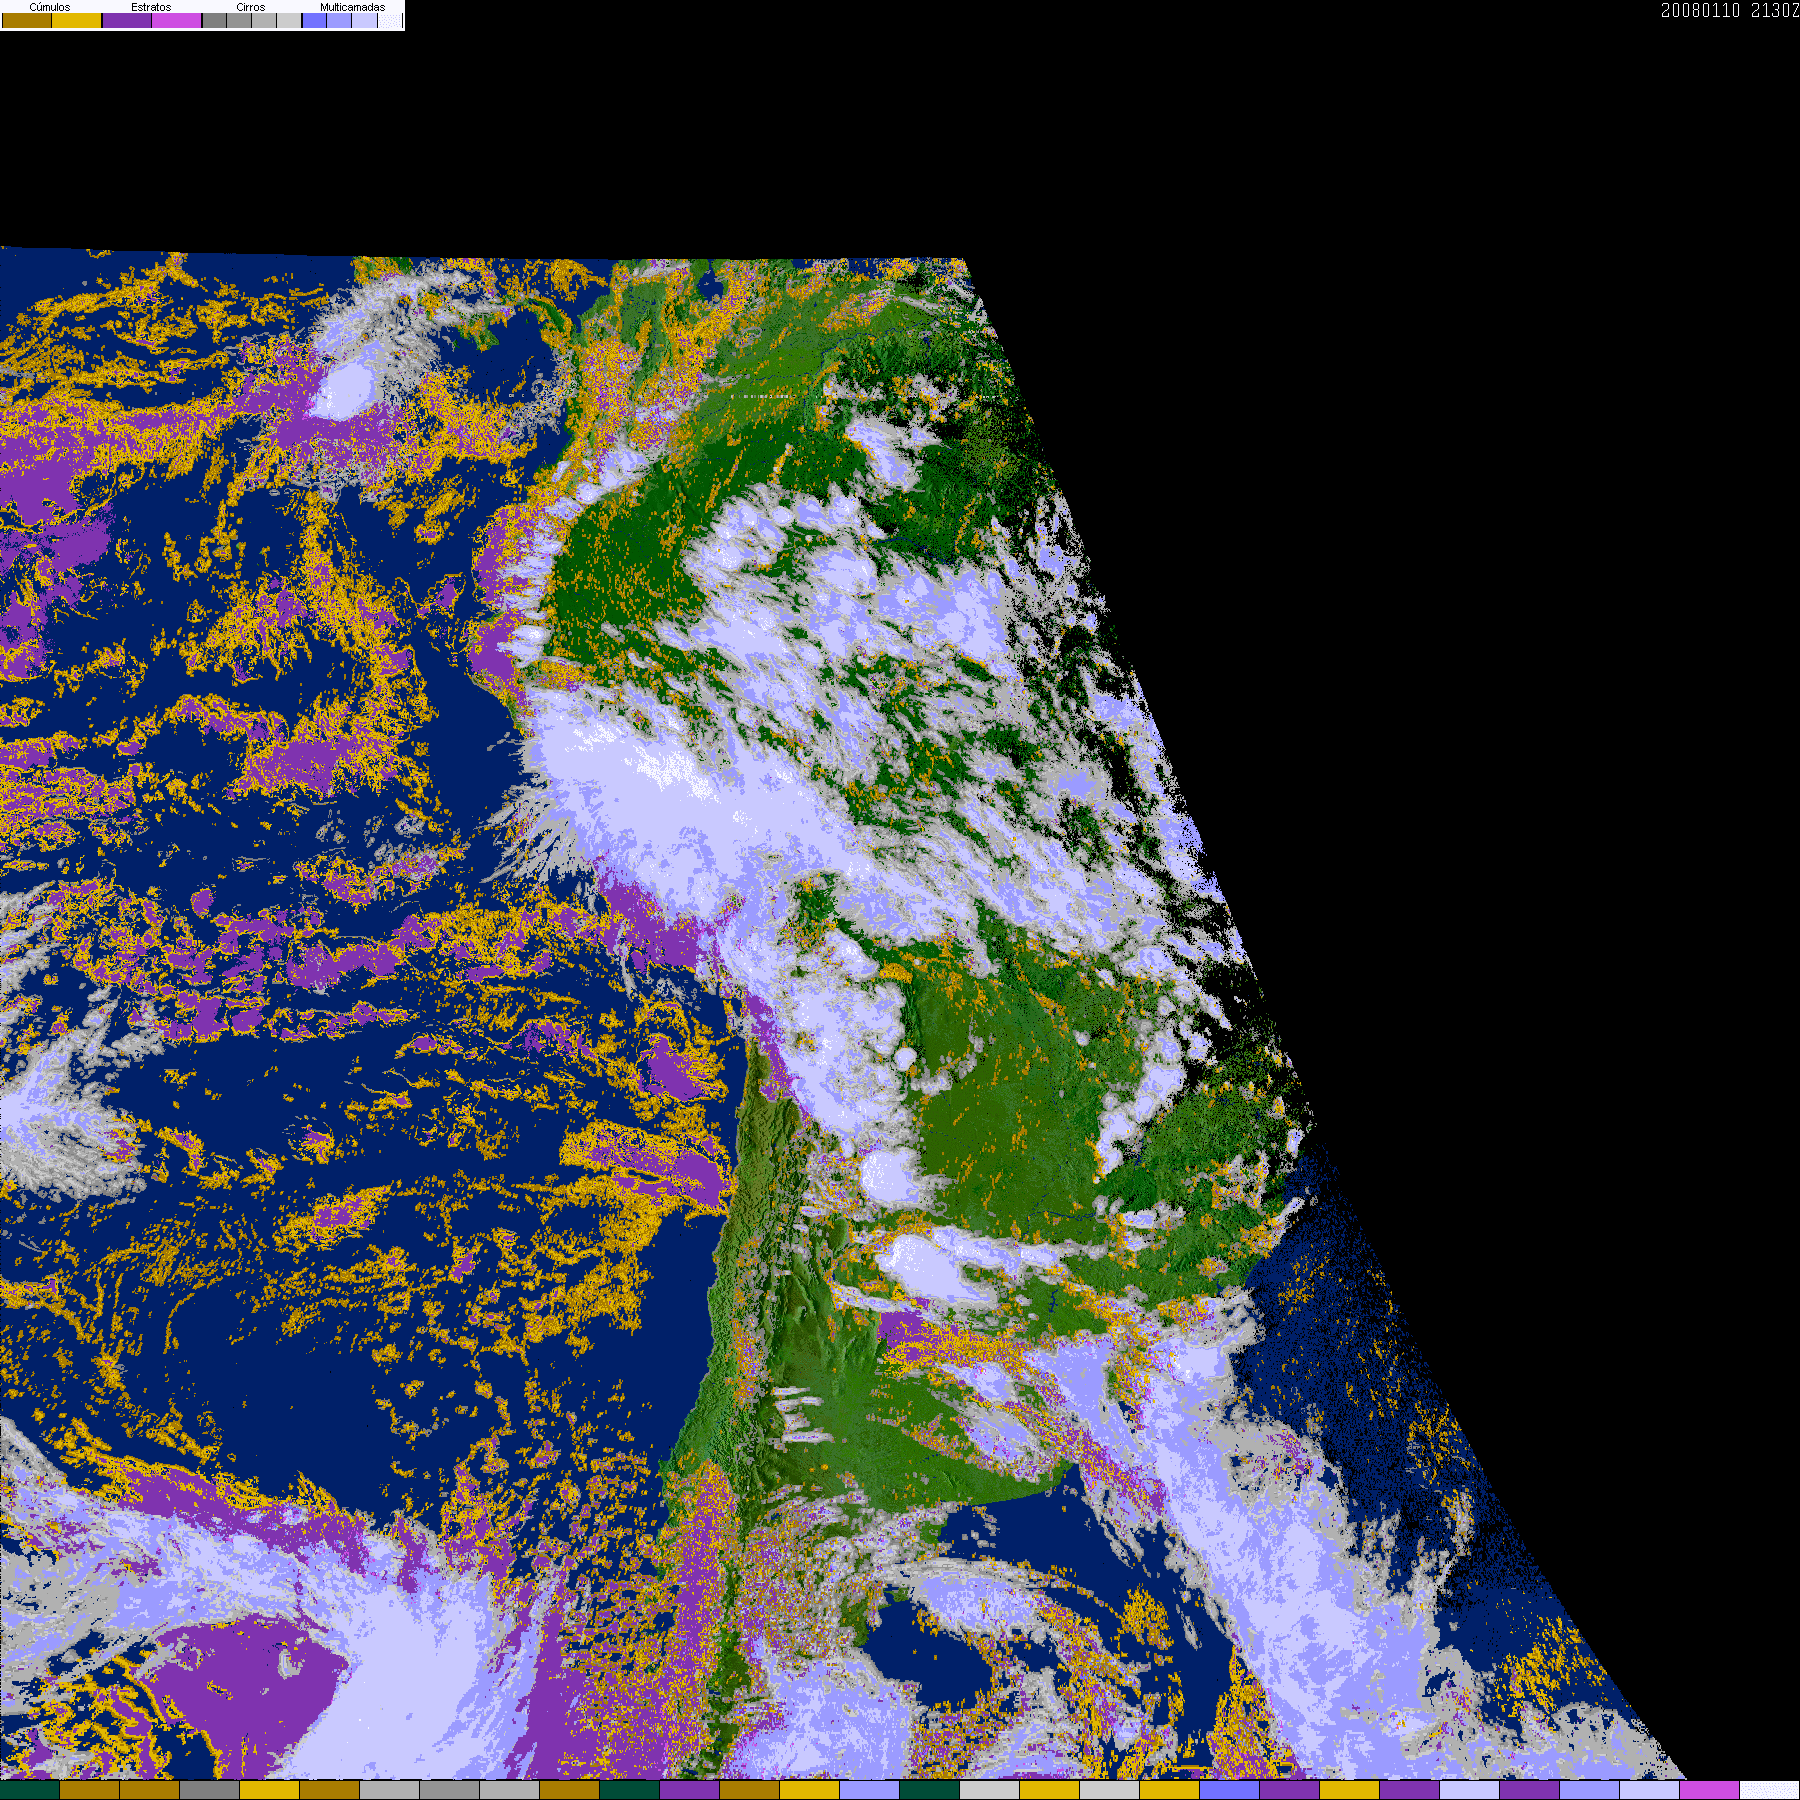Click the dark brown Cúmulos legend swatch

[x=27, y=20]
